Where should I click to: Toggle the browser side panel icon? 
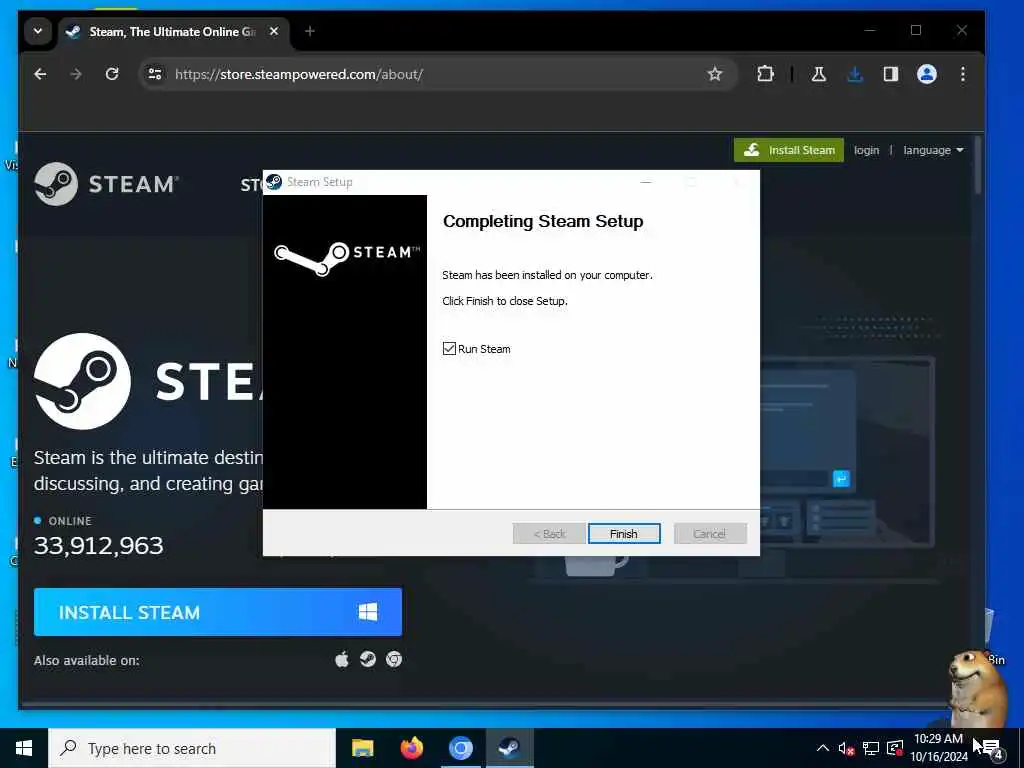(891, 74)
